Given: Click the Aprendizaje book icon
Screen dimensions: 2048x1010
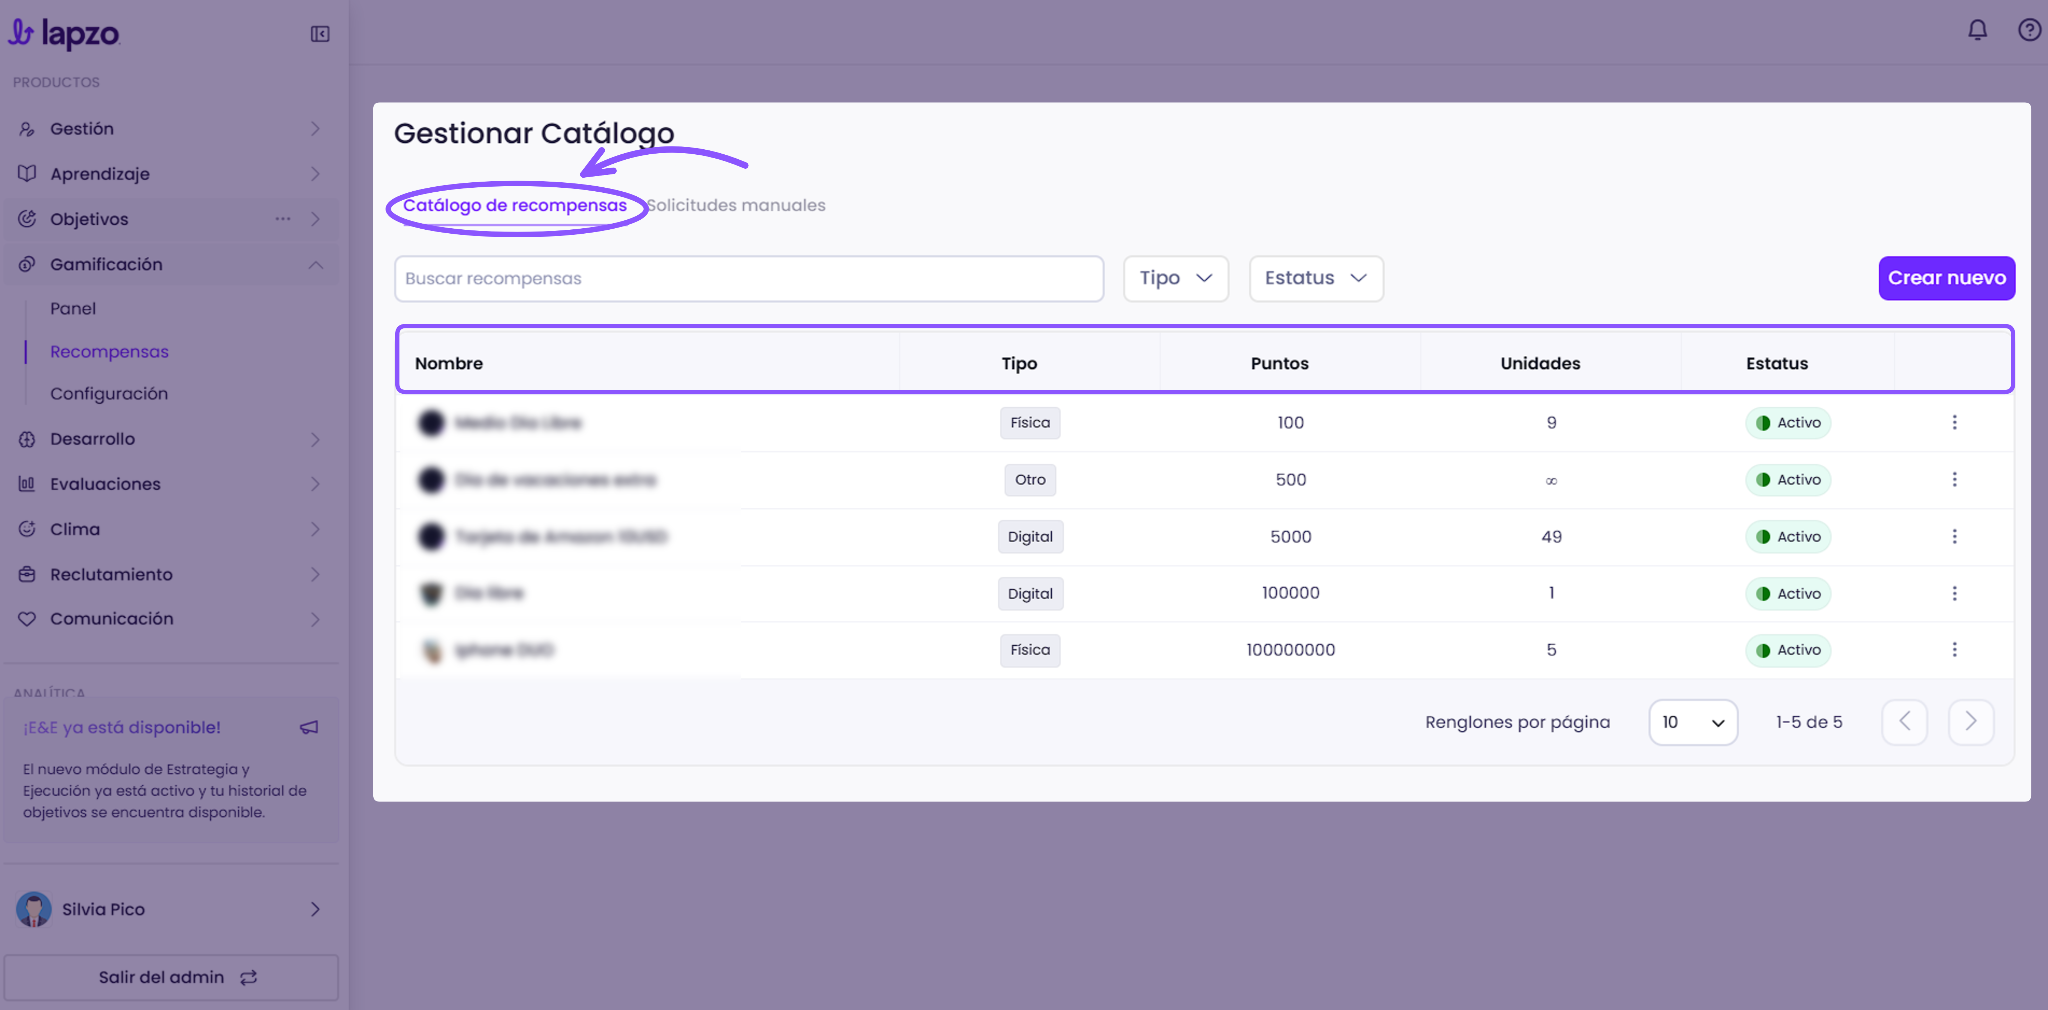Looking at the screenshot, I should [x=27, y=174].
